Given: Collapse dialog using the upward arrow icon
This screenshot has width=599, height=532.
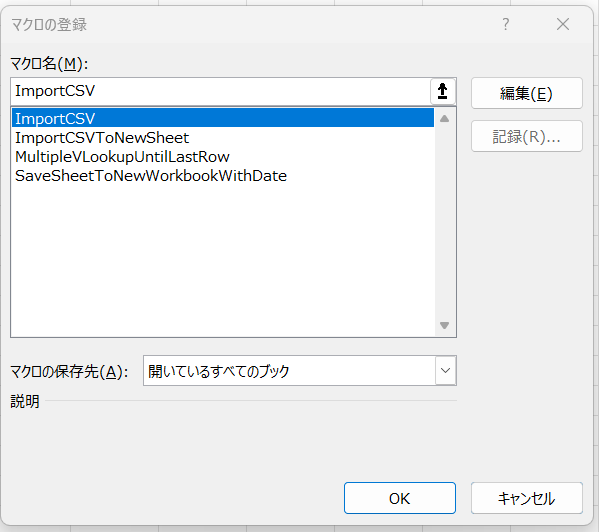Looking at the screenshot, I should (443, 91).
